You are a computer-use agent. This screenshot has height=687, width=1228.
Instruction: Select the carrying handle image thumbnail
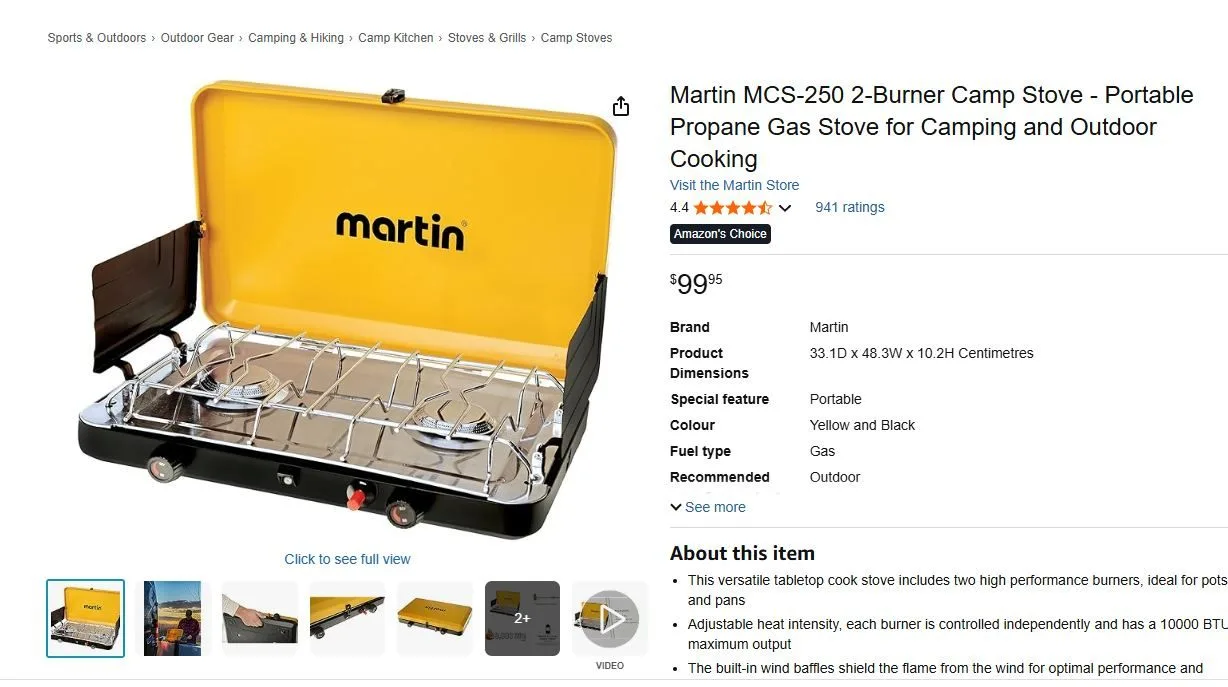259,618
